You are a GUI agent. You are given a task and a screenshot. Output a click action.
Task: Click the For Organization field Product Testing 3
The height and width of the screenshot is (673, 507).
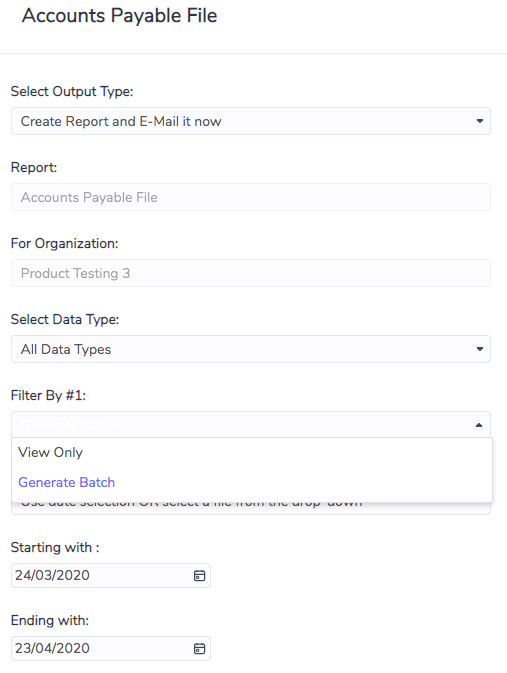pos(251,273)
